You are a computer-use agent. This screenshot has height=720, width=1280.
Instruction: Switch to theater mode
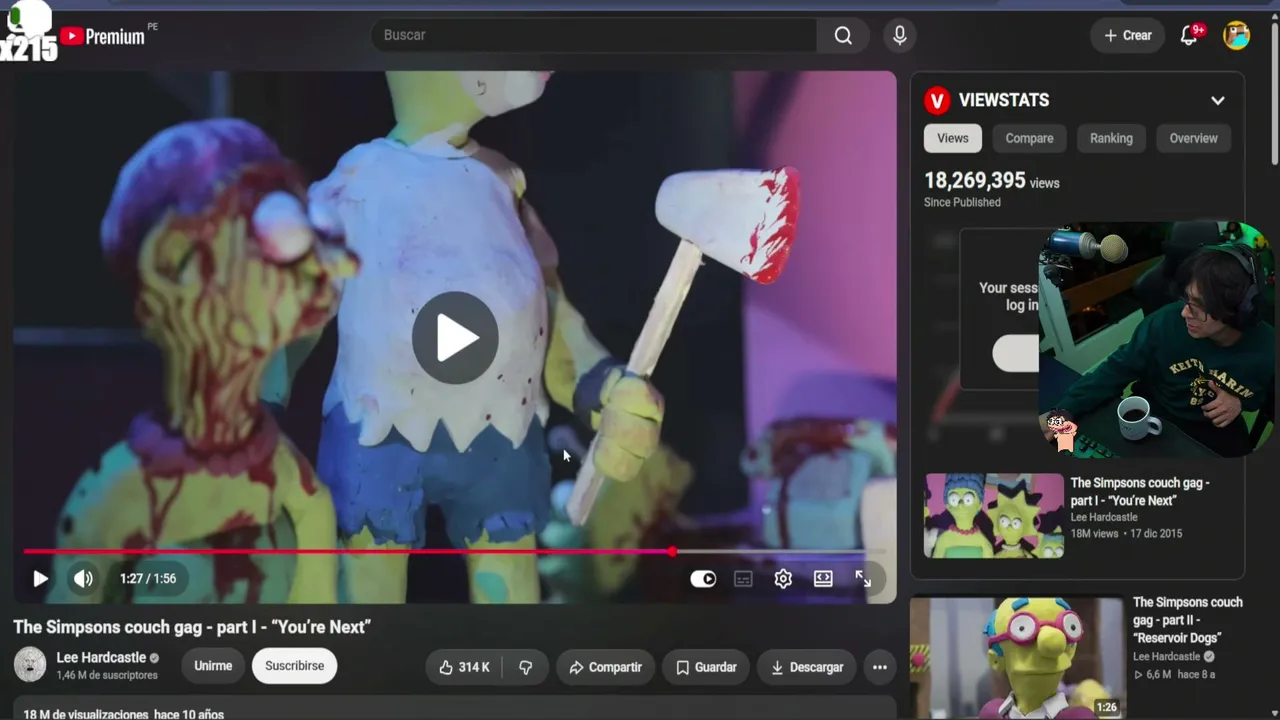coord(823,578)
